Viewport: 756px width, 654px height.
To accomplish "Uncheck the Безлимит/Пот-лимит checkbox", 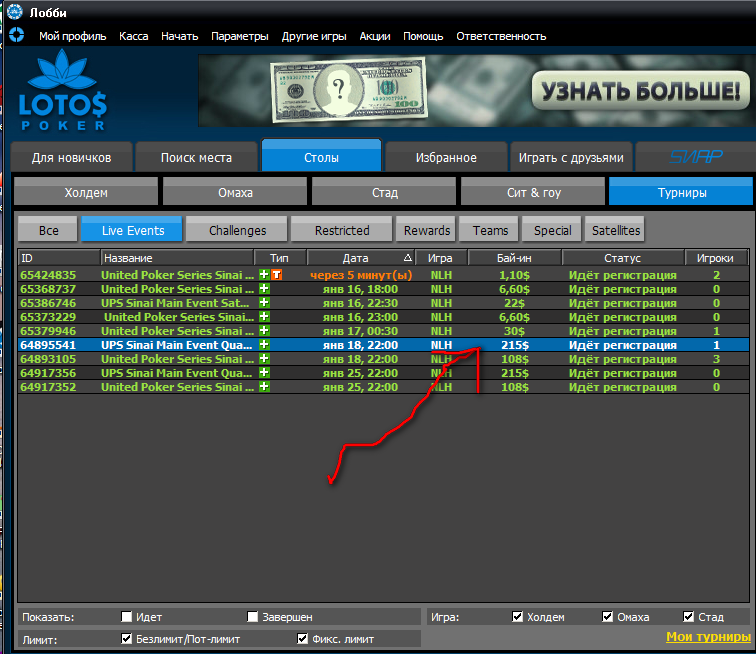I will [126, 639].
